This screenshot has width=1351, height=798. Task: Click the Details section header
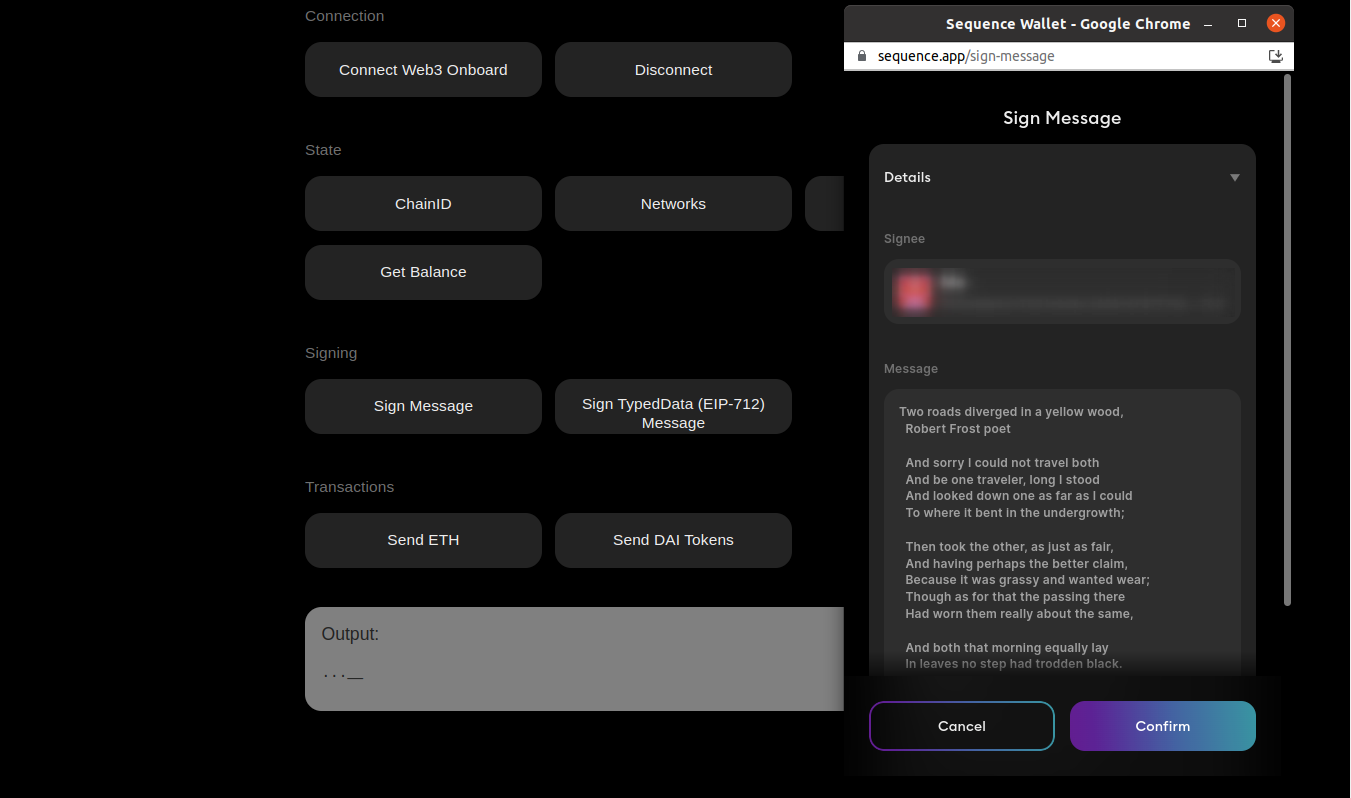1062,177
